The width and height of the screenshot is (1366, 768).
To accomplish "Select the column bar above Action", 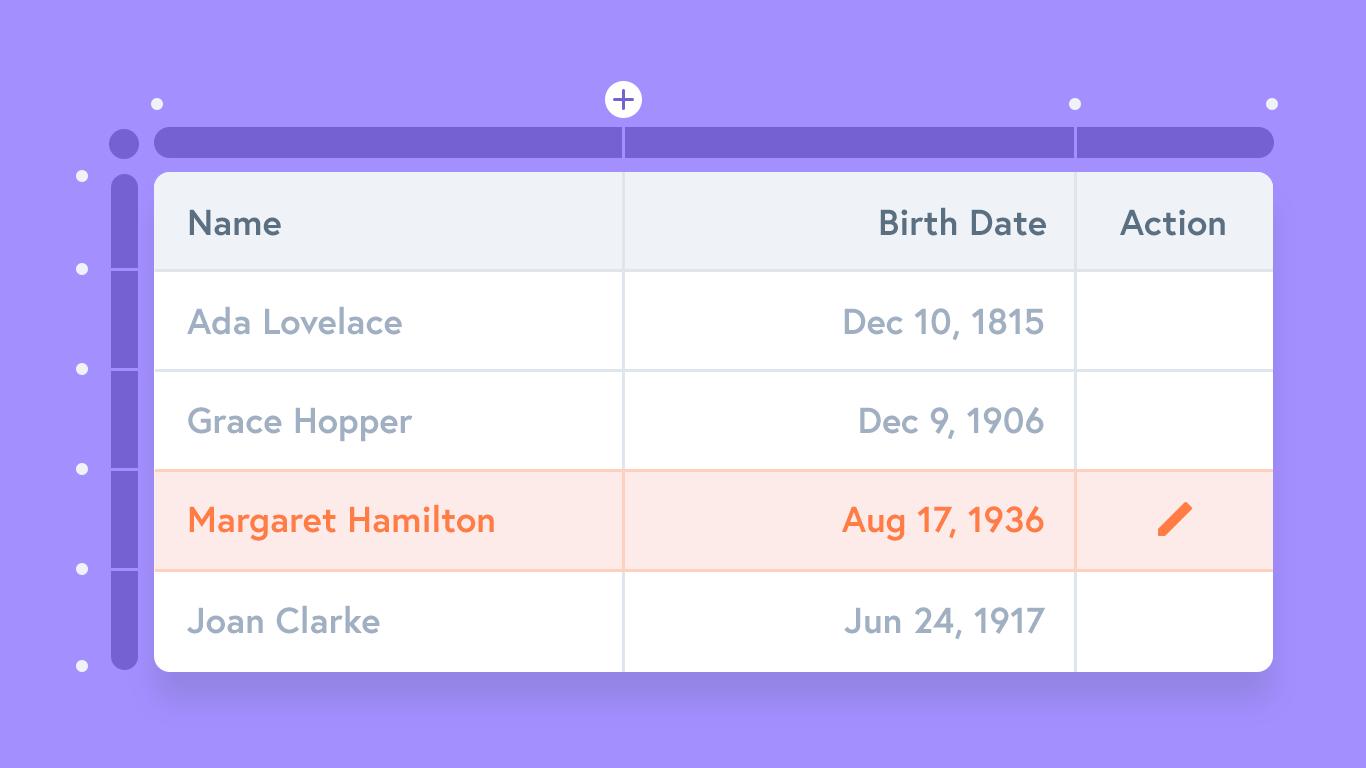I will (x=1174, y=143).
